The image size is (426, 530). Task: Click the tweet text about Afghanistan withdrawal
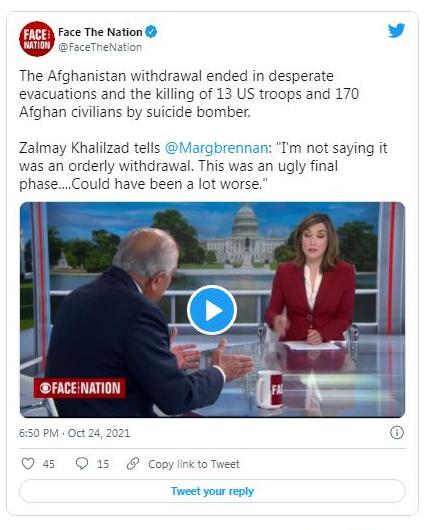pos(189,94)
